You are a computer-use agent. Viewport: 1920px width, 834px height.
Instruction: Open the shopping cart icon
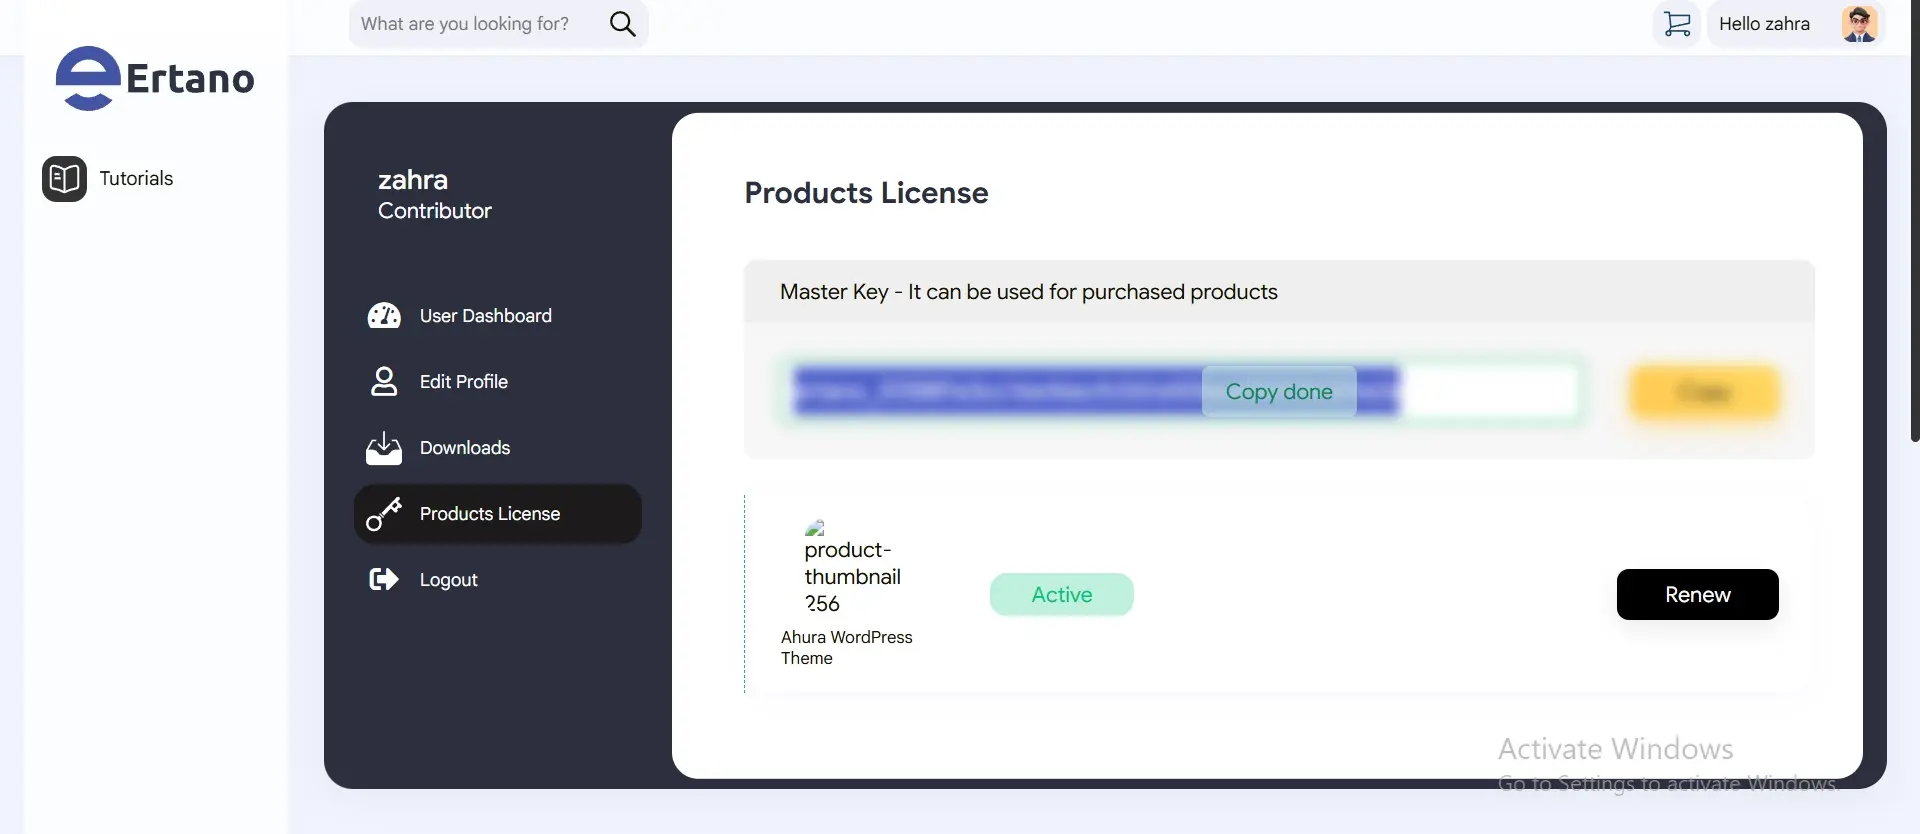click(x=1677, y=24)
